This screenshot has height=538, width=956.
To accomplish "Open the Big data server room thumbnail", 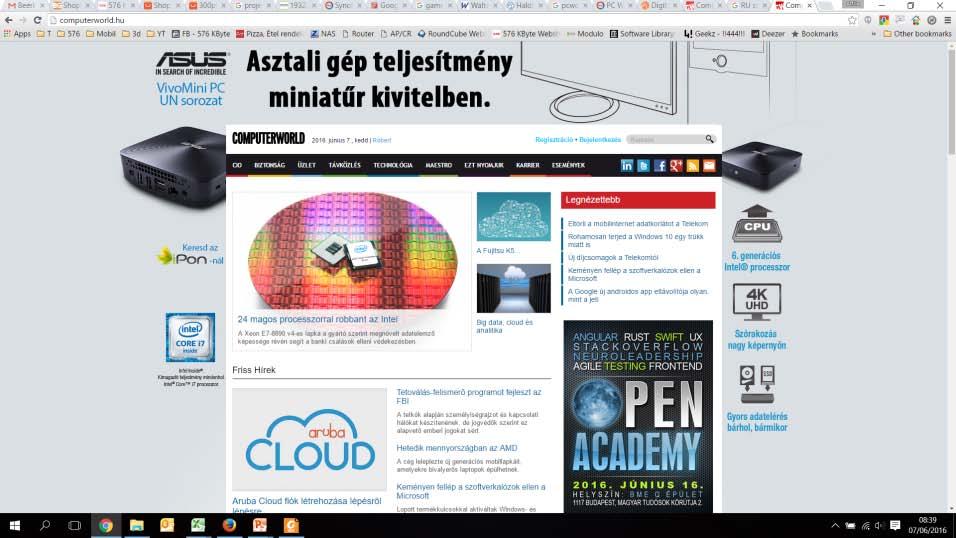I will pyautogui.click(x=513, y=289).
